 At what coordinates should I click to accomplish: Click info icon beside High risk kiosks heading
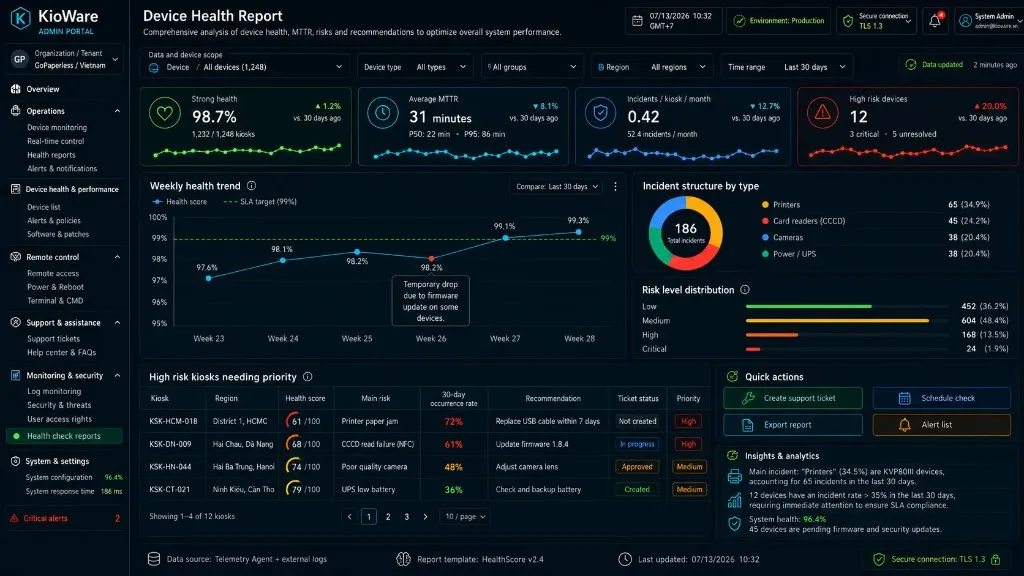click(308, 377)
